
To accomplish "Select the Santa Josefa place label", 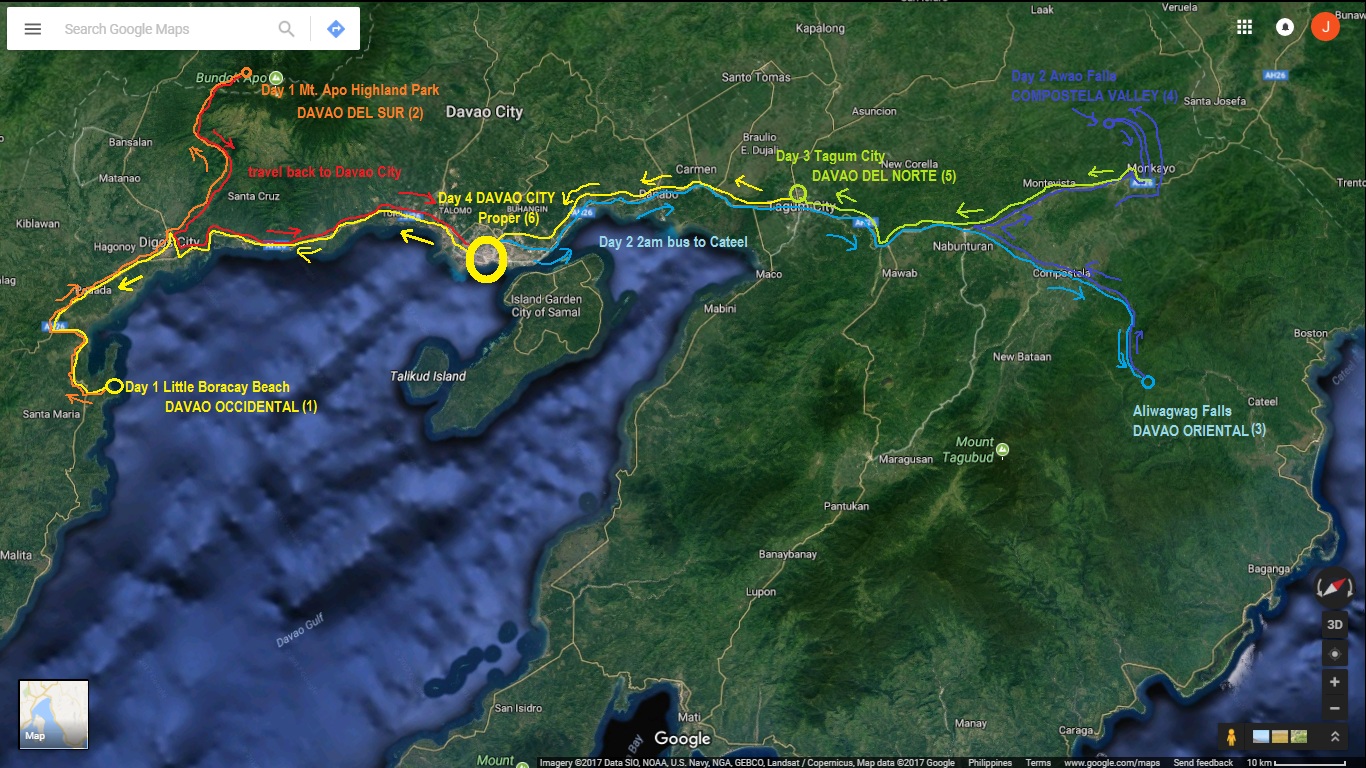I will click(x=1215, y=101).
